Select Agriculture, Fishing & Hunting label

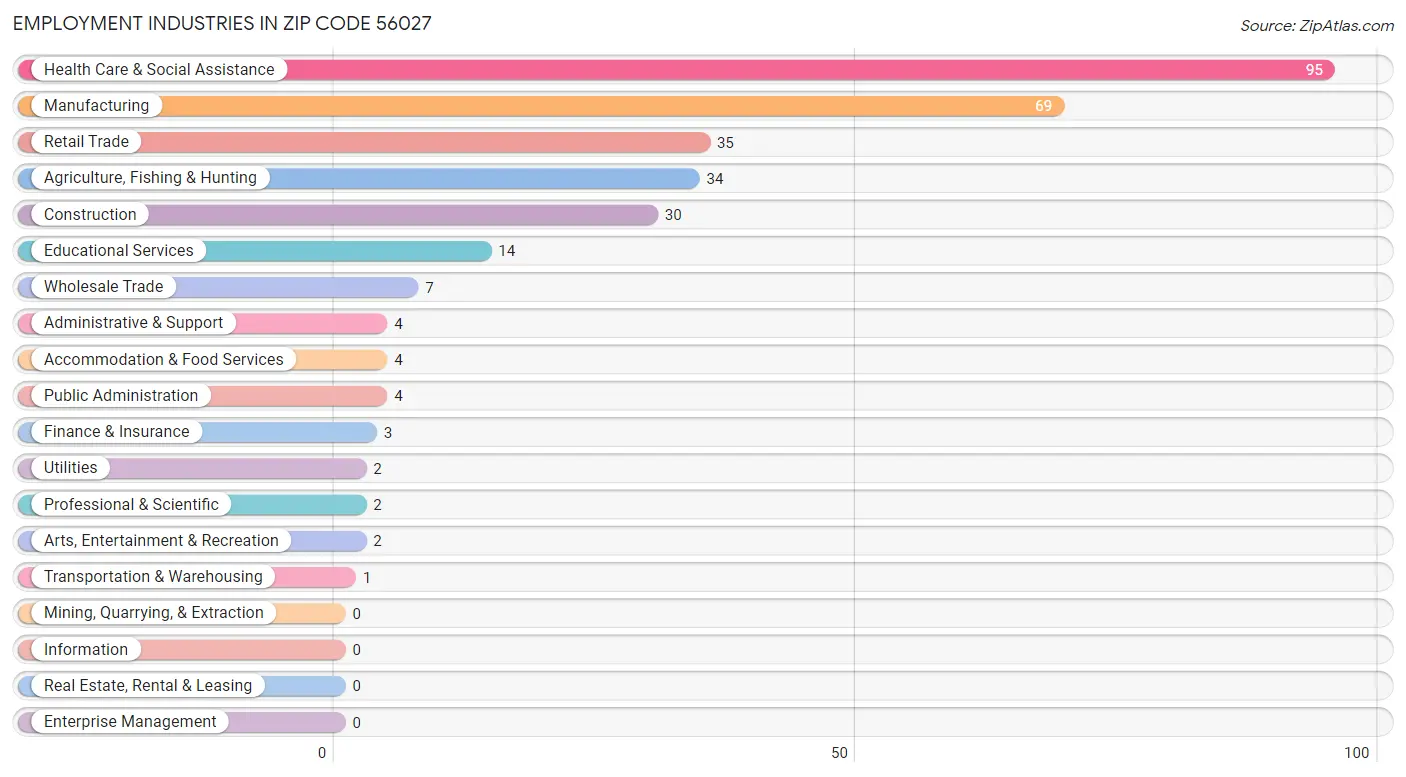click(x=150, y=177)
